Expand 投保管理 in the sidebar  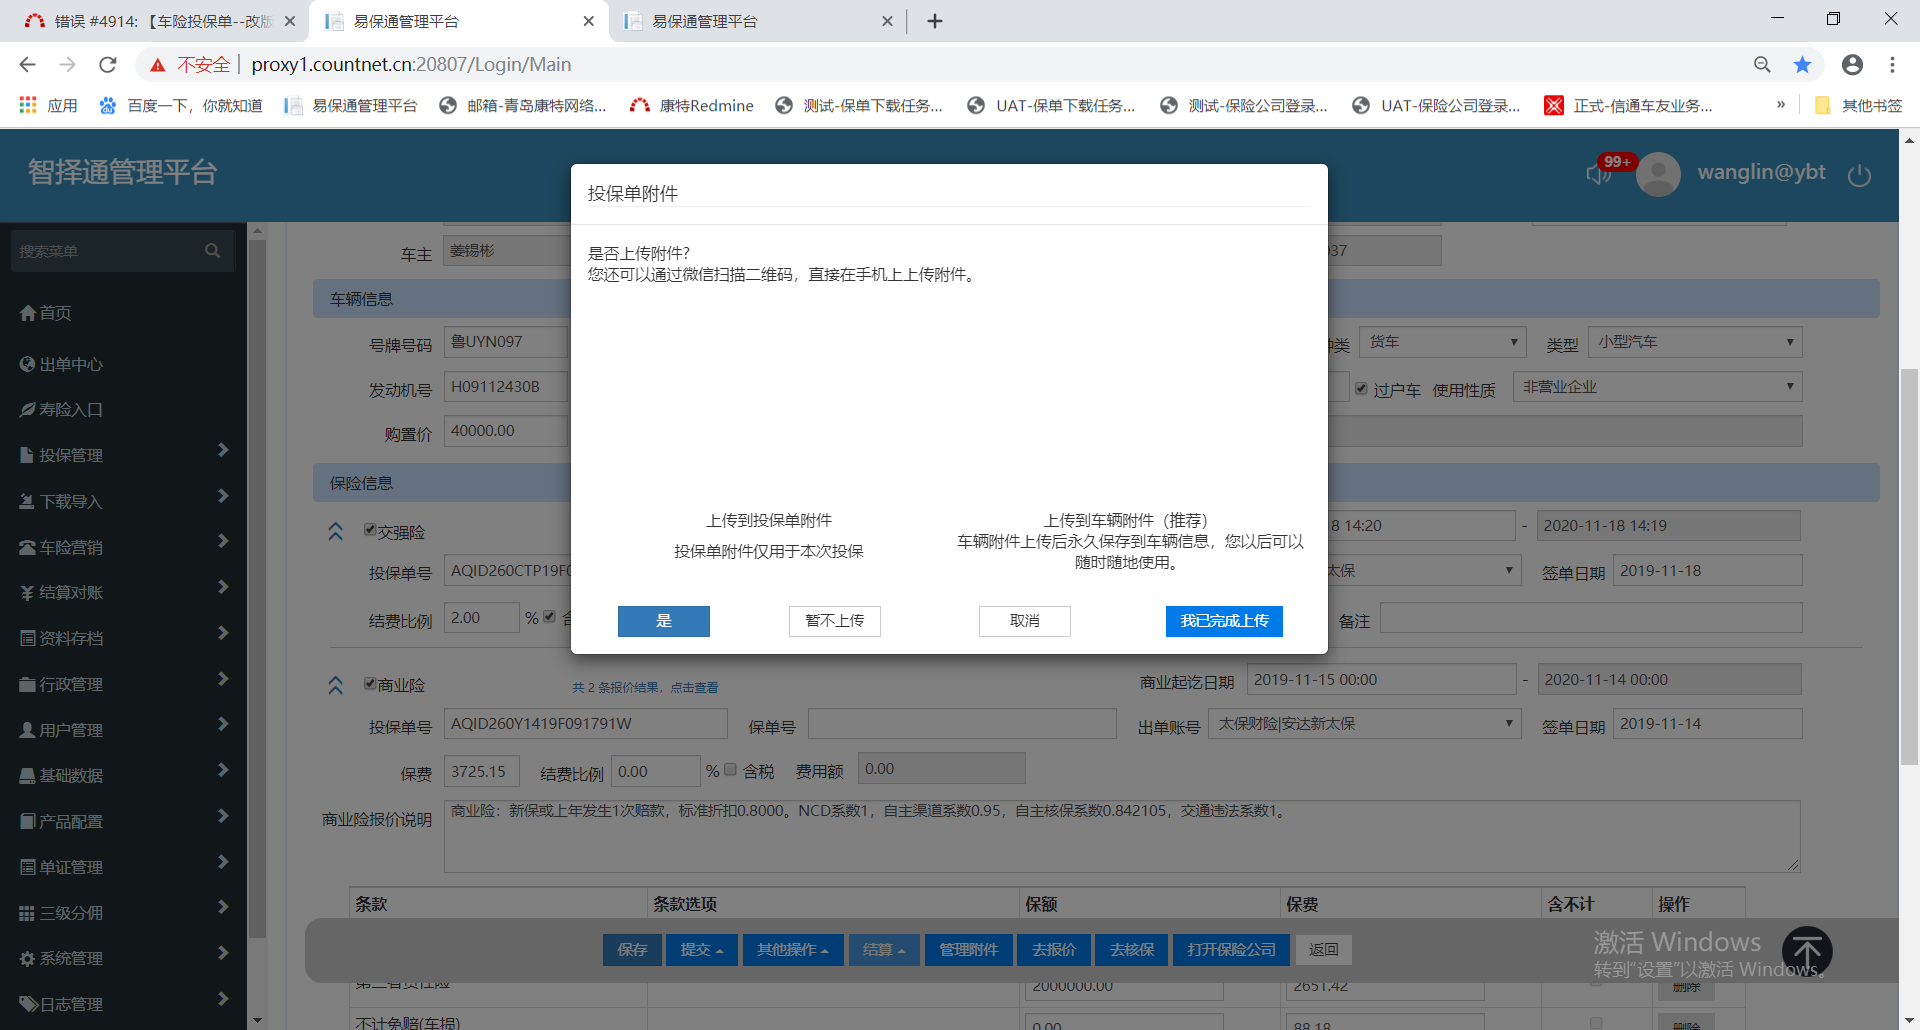[123, 455]
